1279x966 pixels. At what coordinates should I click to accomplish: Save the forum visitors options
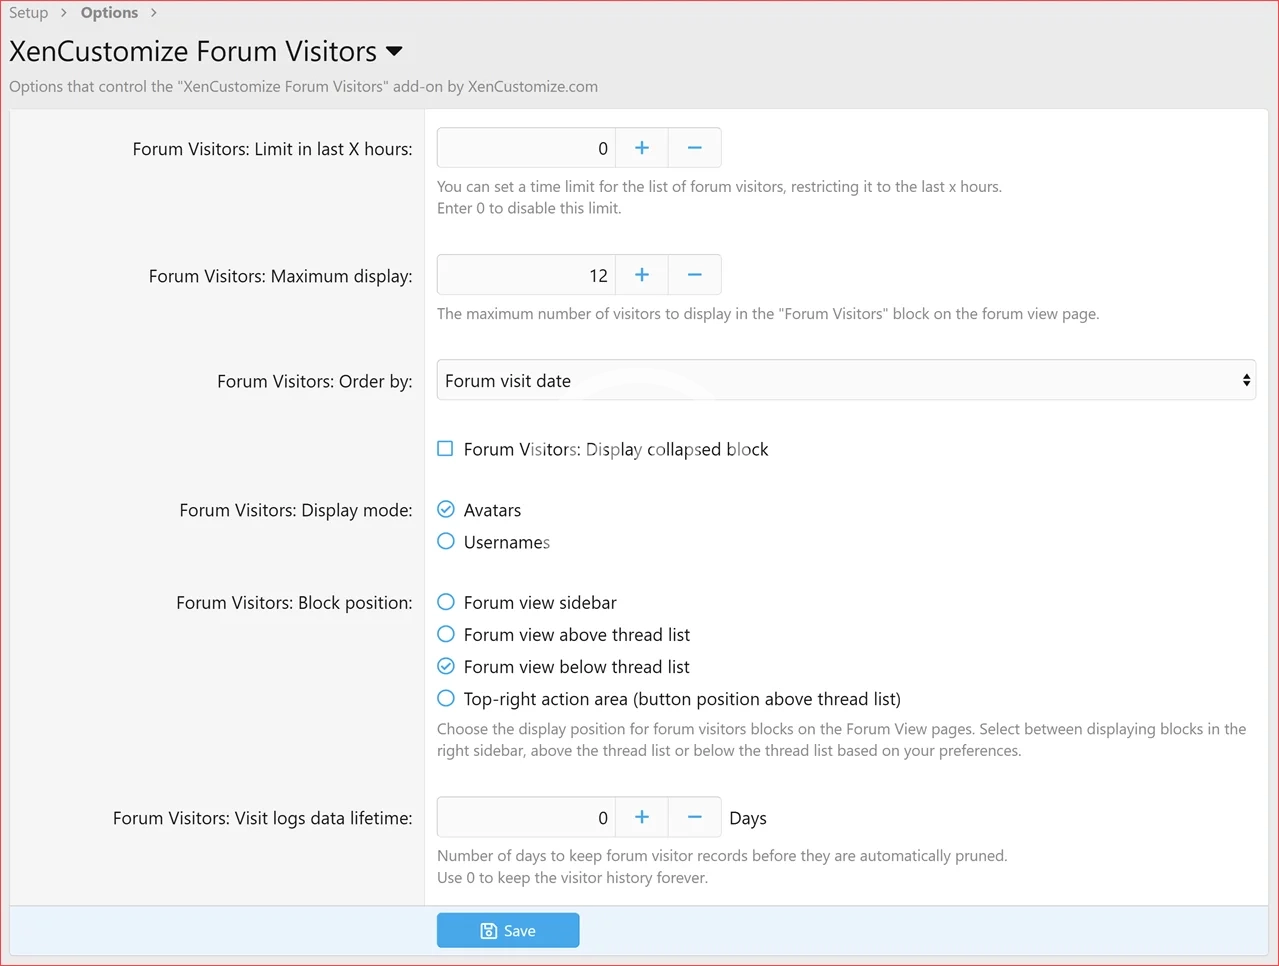(x=508, y=931)
